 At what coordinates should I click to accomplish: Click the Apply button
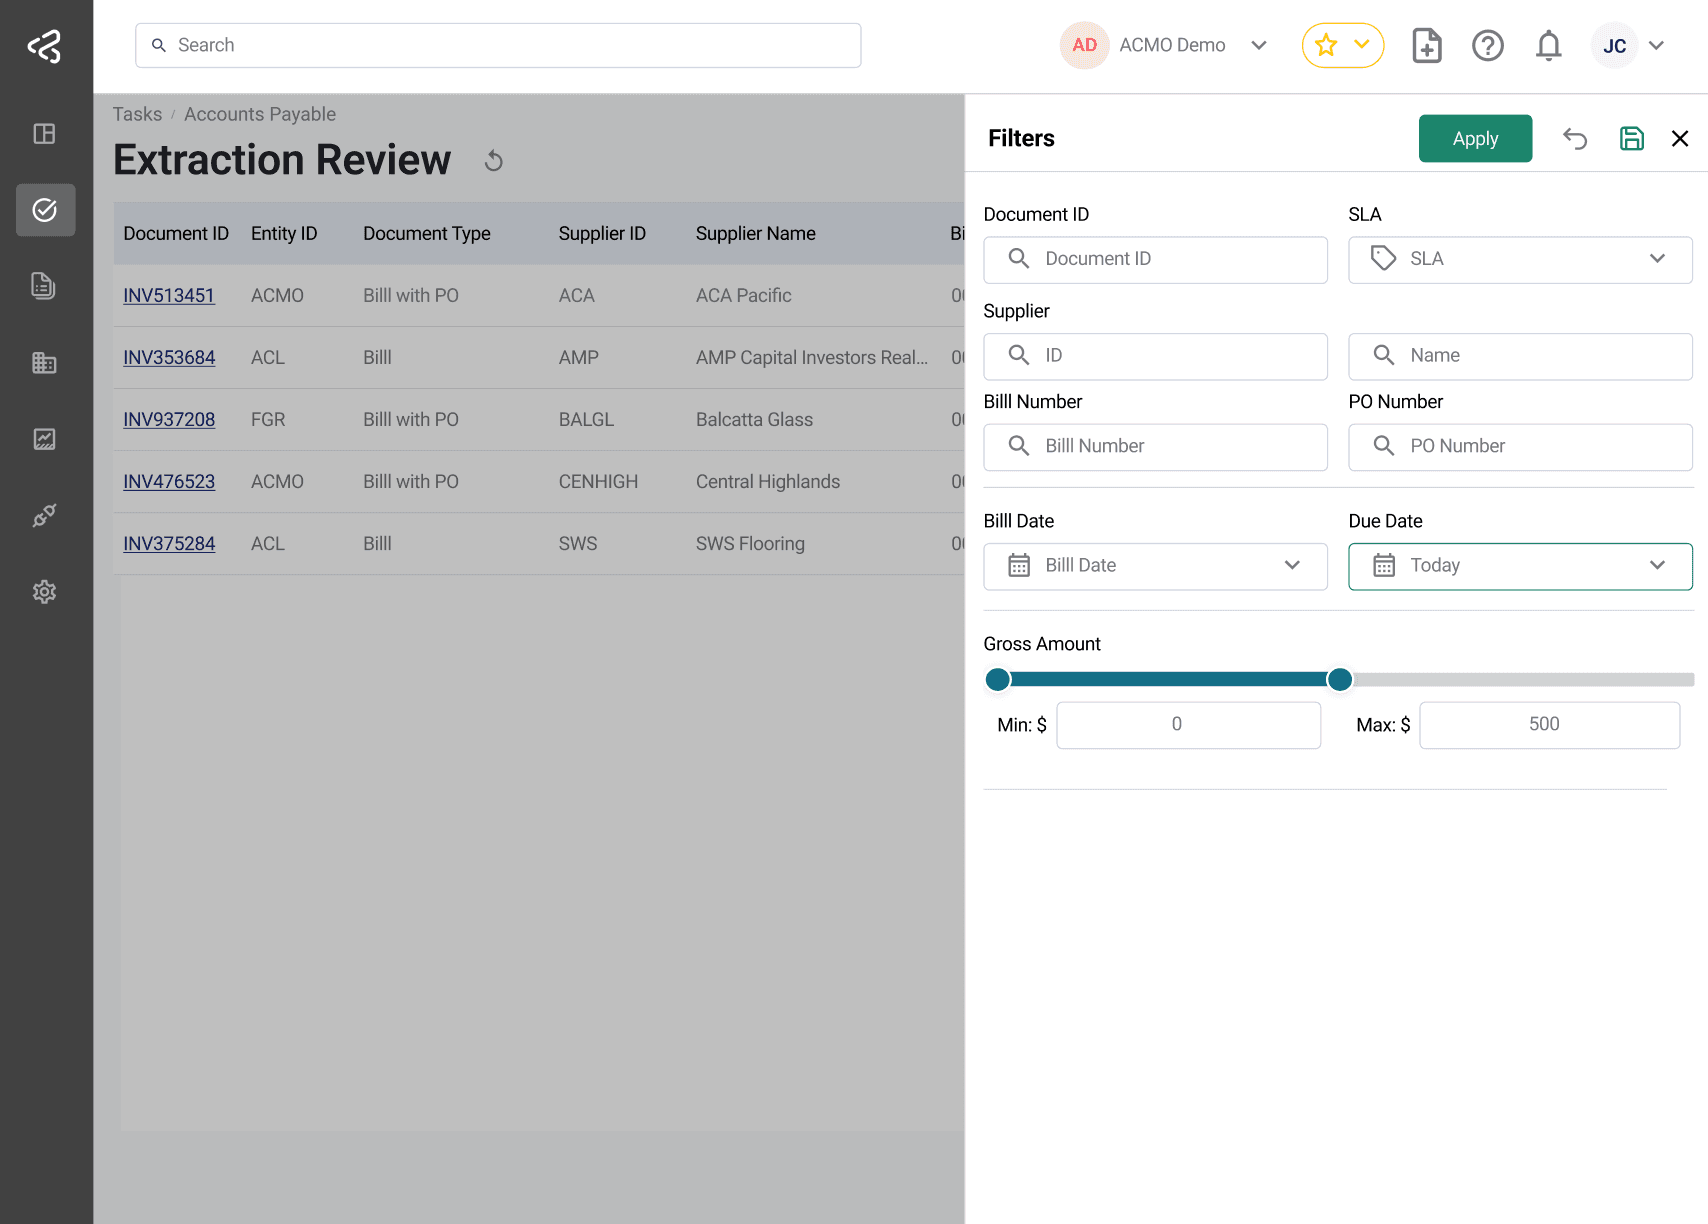click(x=1475, y=138)
